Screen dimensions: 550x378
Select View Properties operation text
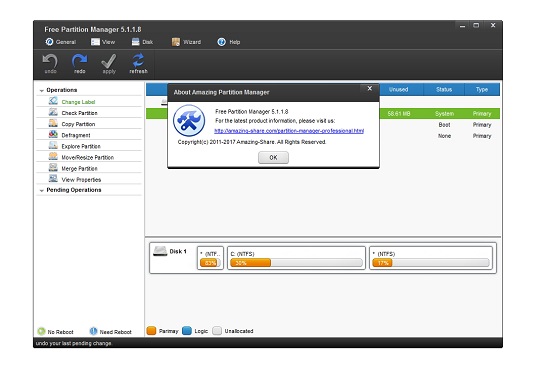tap(81, 180)
